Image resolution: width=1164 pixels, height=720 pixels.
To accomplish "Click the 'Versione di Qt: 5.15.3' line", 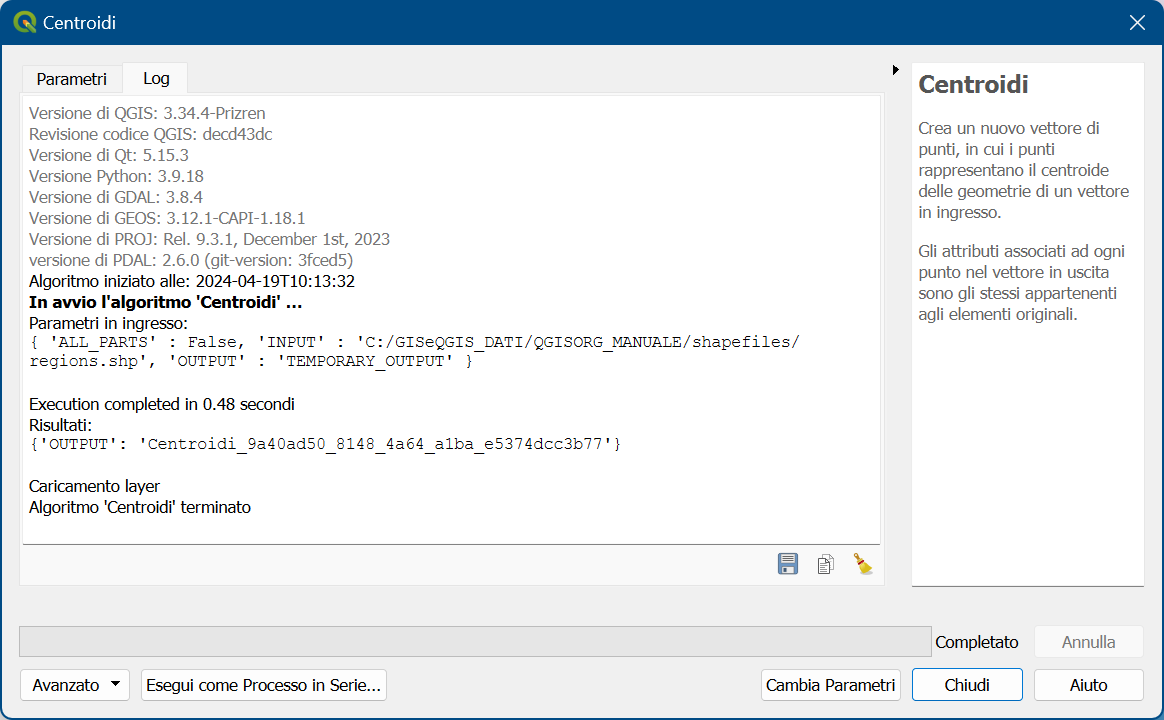I will [x=109, y=155].
